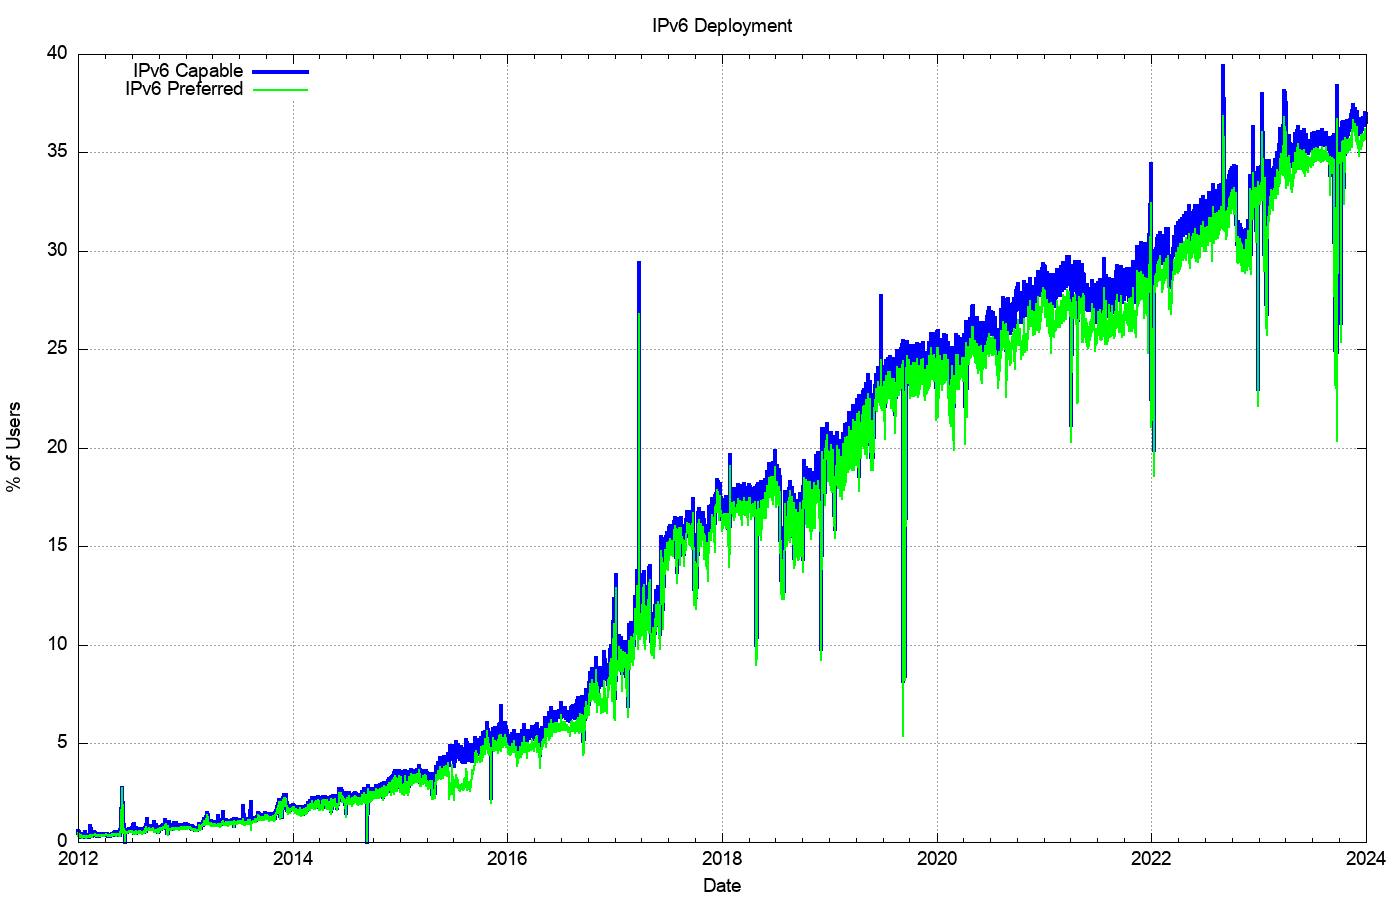Click the tall blue spike peak in early 2017
1400x900 pixels.
pos(639,263)
